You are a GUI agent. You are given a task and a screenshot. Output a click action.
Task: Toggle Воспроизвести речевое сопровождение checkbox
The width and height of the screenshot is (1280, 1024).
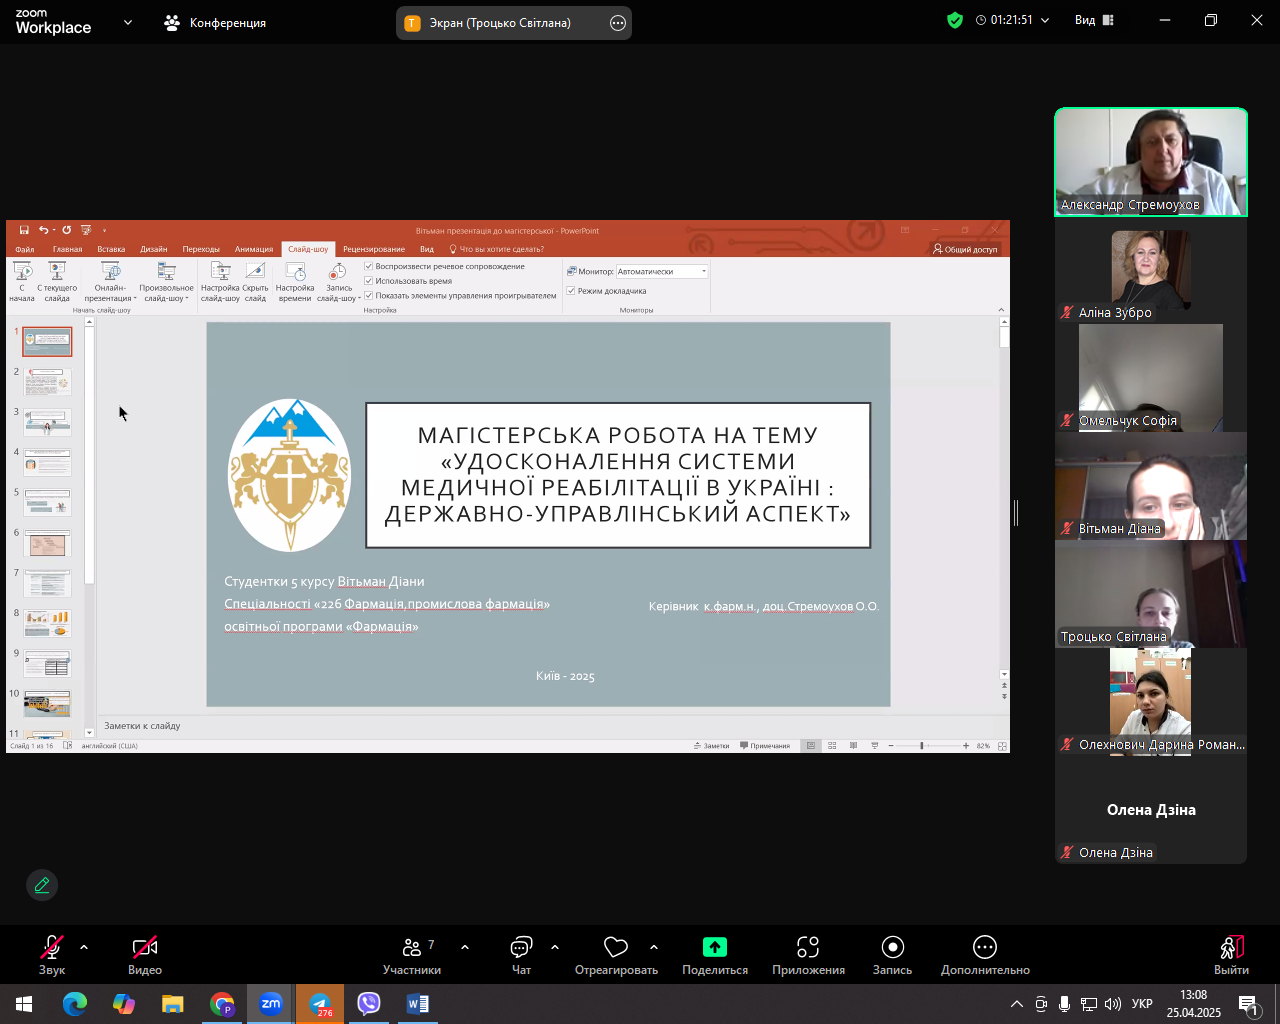point(369,267)
